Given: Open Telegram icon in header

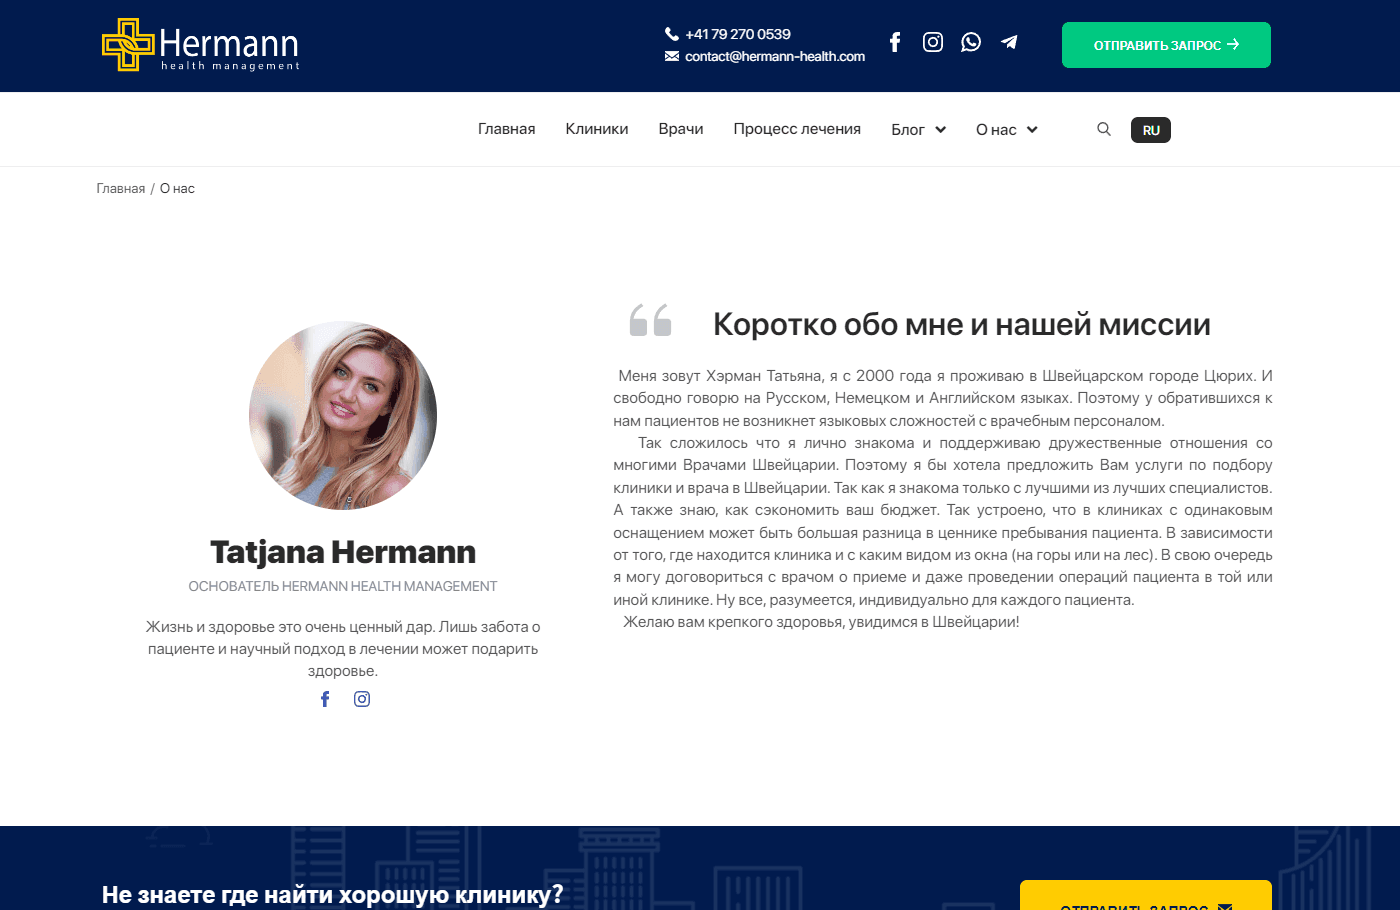Looking at the screenshot, I should pos(1009,42).
